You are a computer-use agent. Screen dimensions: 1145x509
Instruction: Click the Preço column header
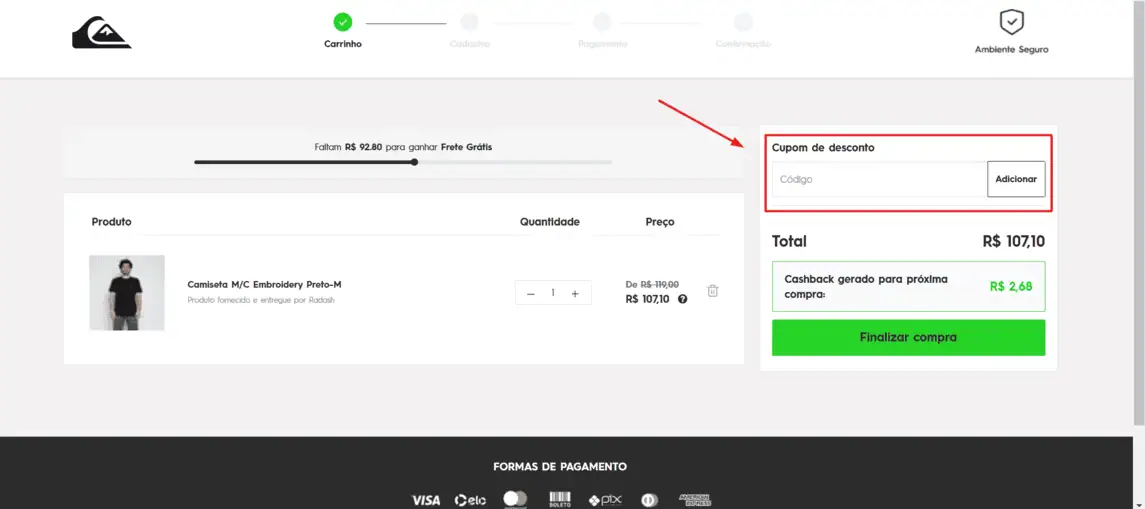660,221
